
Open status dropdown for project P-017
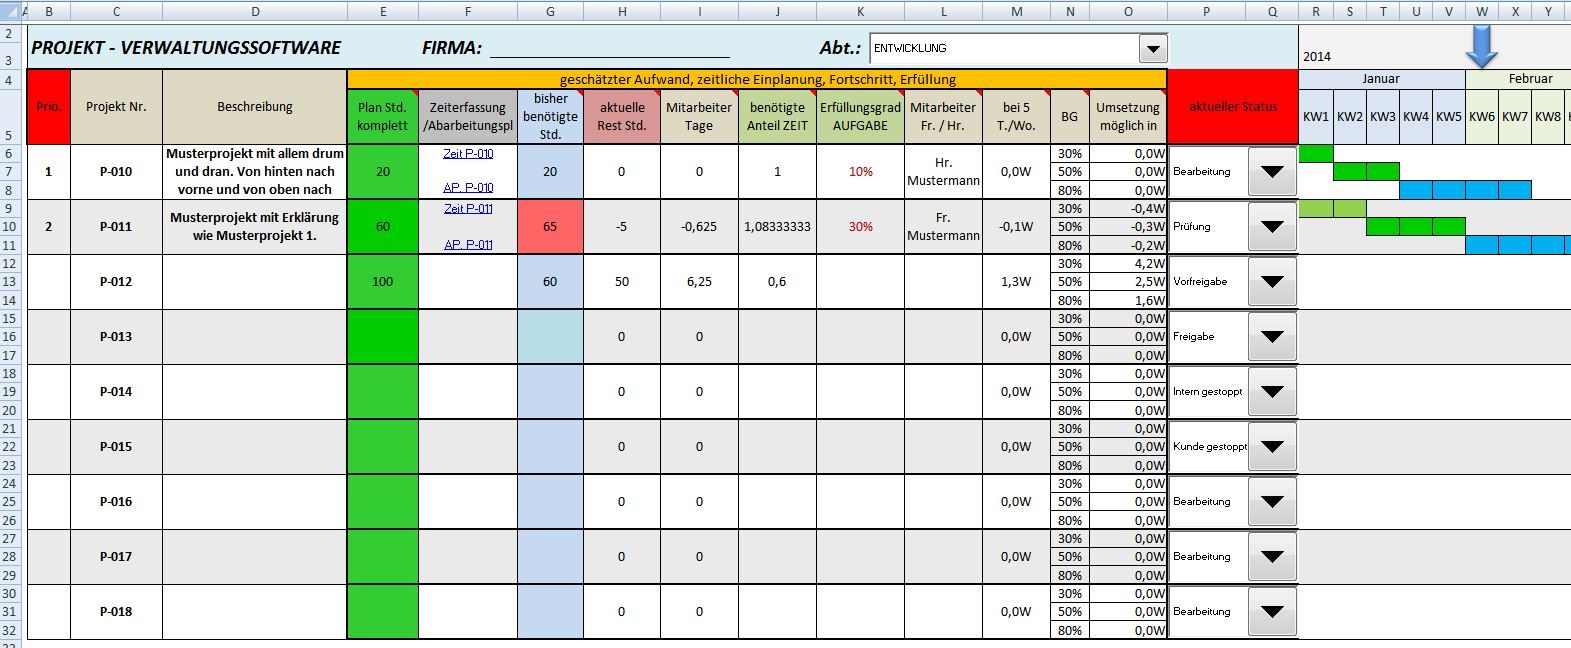tap(1272, 557)
